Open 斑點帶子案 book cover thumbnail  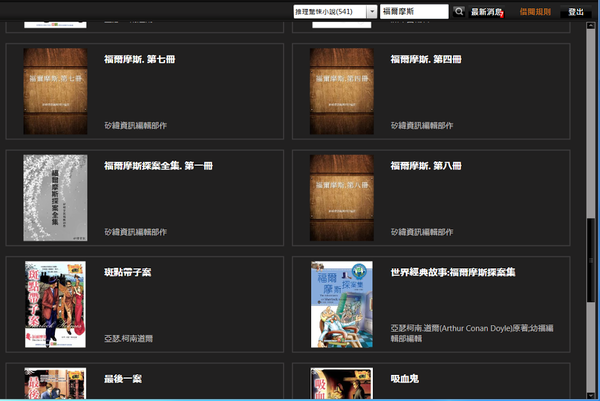pos(55,304)
